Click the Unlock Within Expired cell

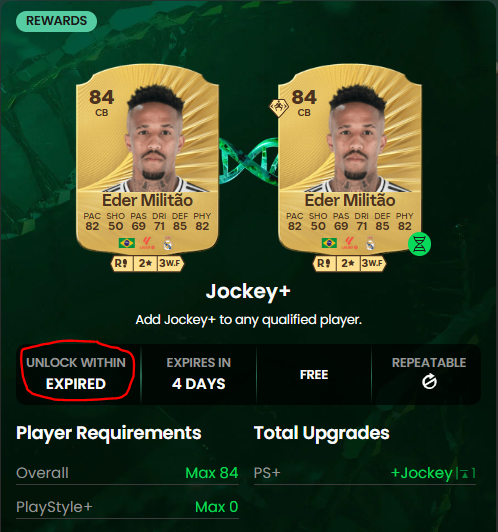(x=76, y=374)
